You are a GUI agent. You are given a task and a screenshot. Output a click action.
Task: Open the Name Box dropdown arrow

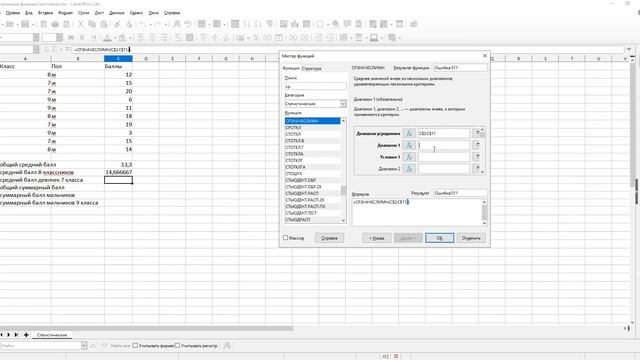[36, 49]
